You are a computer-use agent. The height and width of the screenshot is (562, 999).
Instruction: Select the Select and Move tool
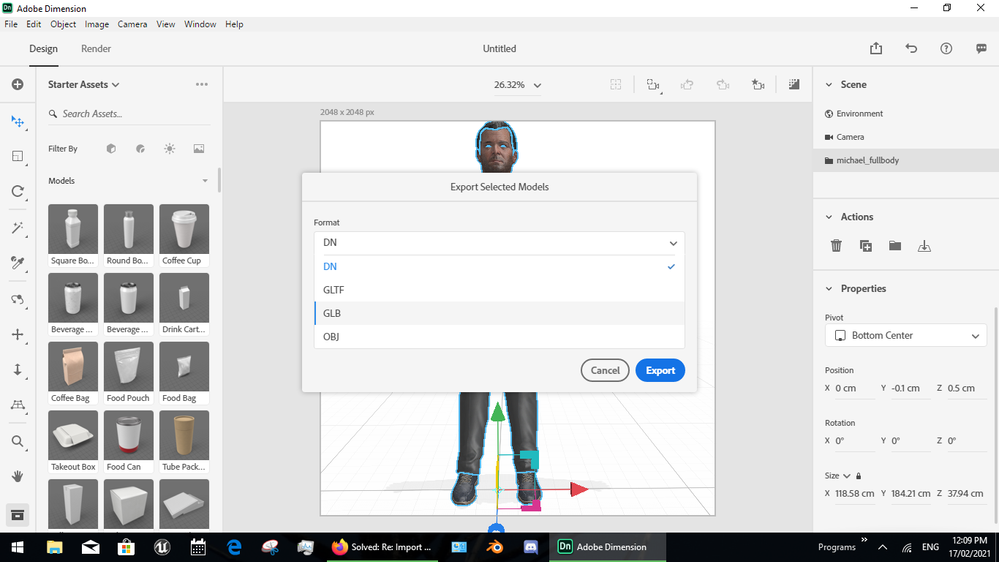17,122
